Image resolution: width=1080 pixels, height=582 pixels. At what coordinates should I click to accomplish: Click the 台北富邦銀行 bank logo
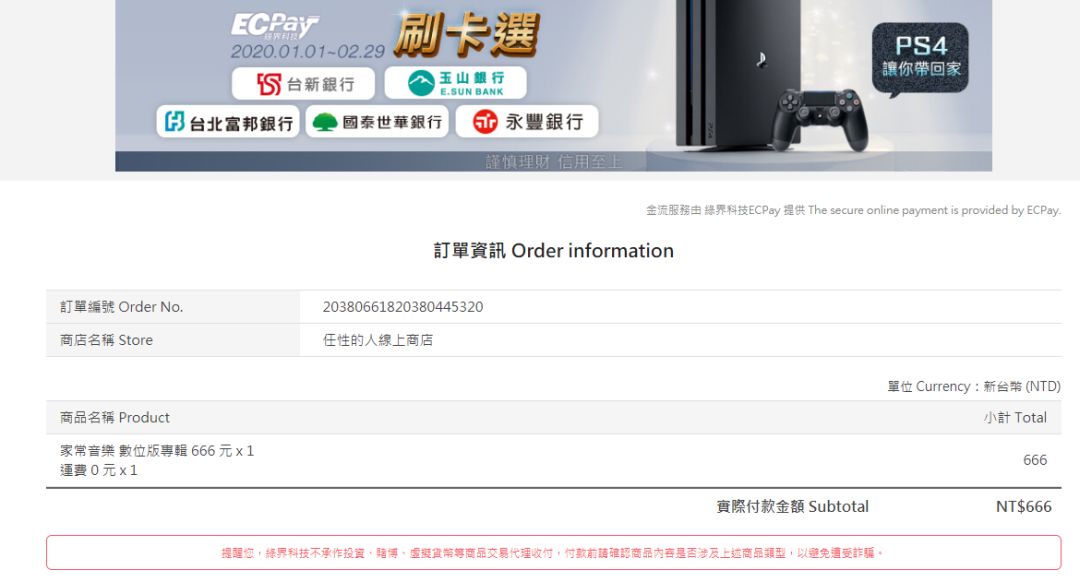[231, 121]
